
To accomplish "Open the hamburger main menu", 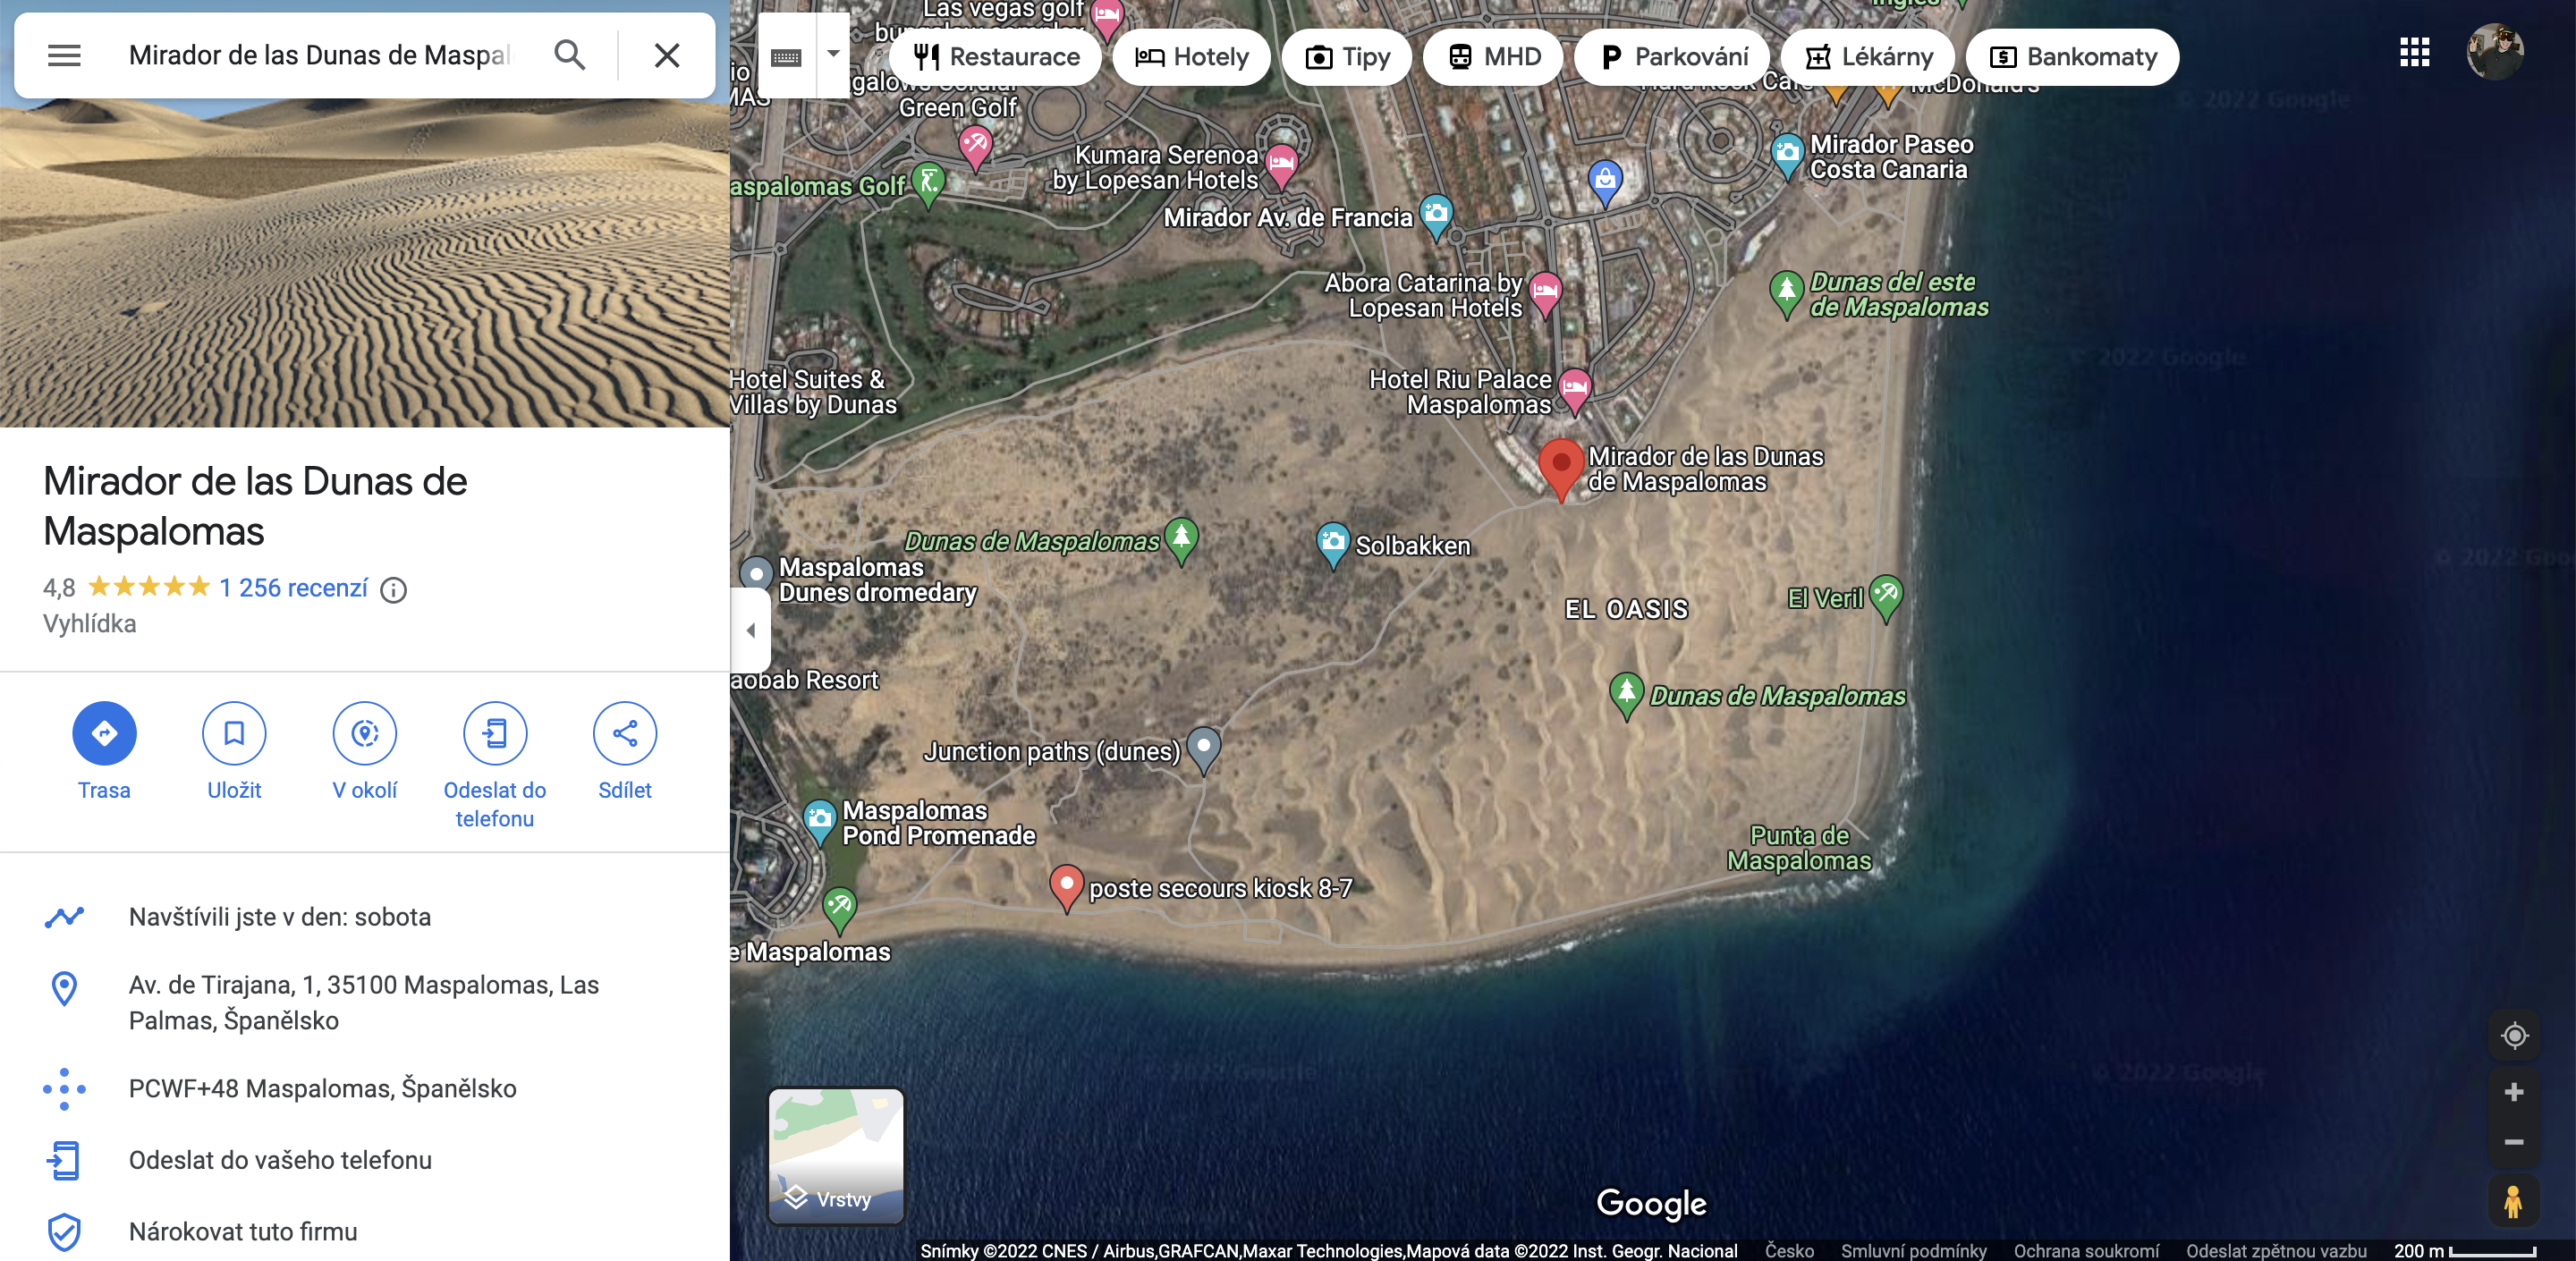I will click(x=64, y=55).
